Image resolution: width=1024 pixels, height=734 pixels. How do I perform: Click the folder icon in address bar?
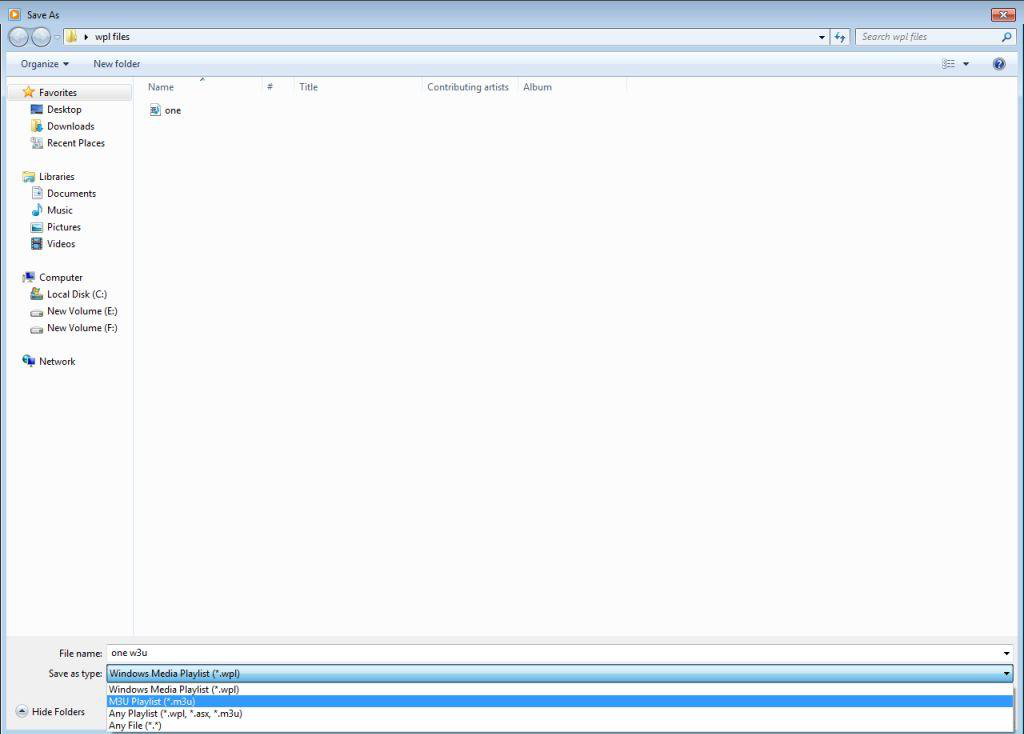point(71,37)
